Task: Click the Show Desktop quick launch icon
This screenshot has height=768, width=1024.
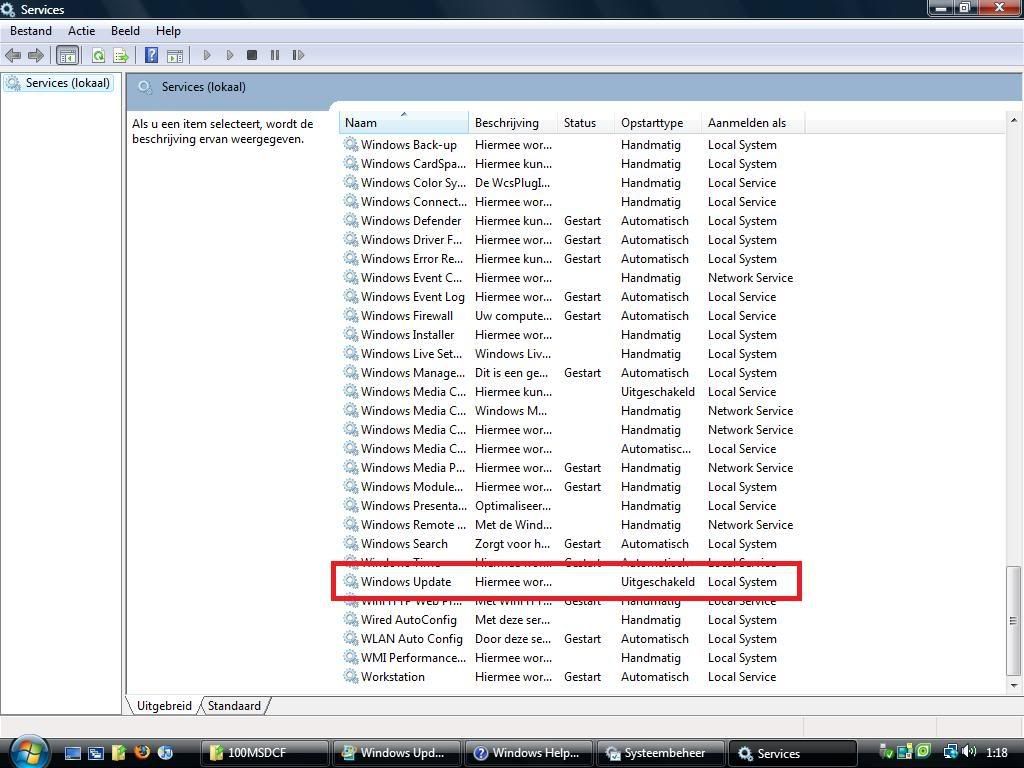Action: [72, 753]
